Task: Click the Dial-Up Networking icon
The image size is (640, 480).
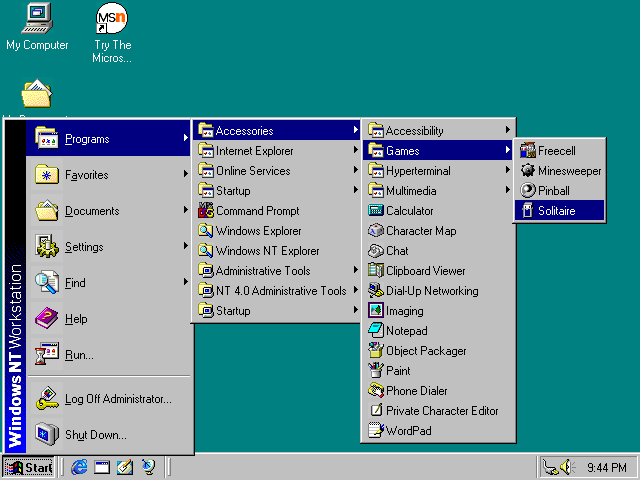Action: [376, 291]
